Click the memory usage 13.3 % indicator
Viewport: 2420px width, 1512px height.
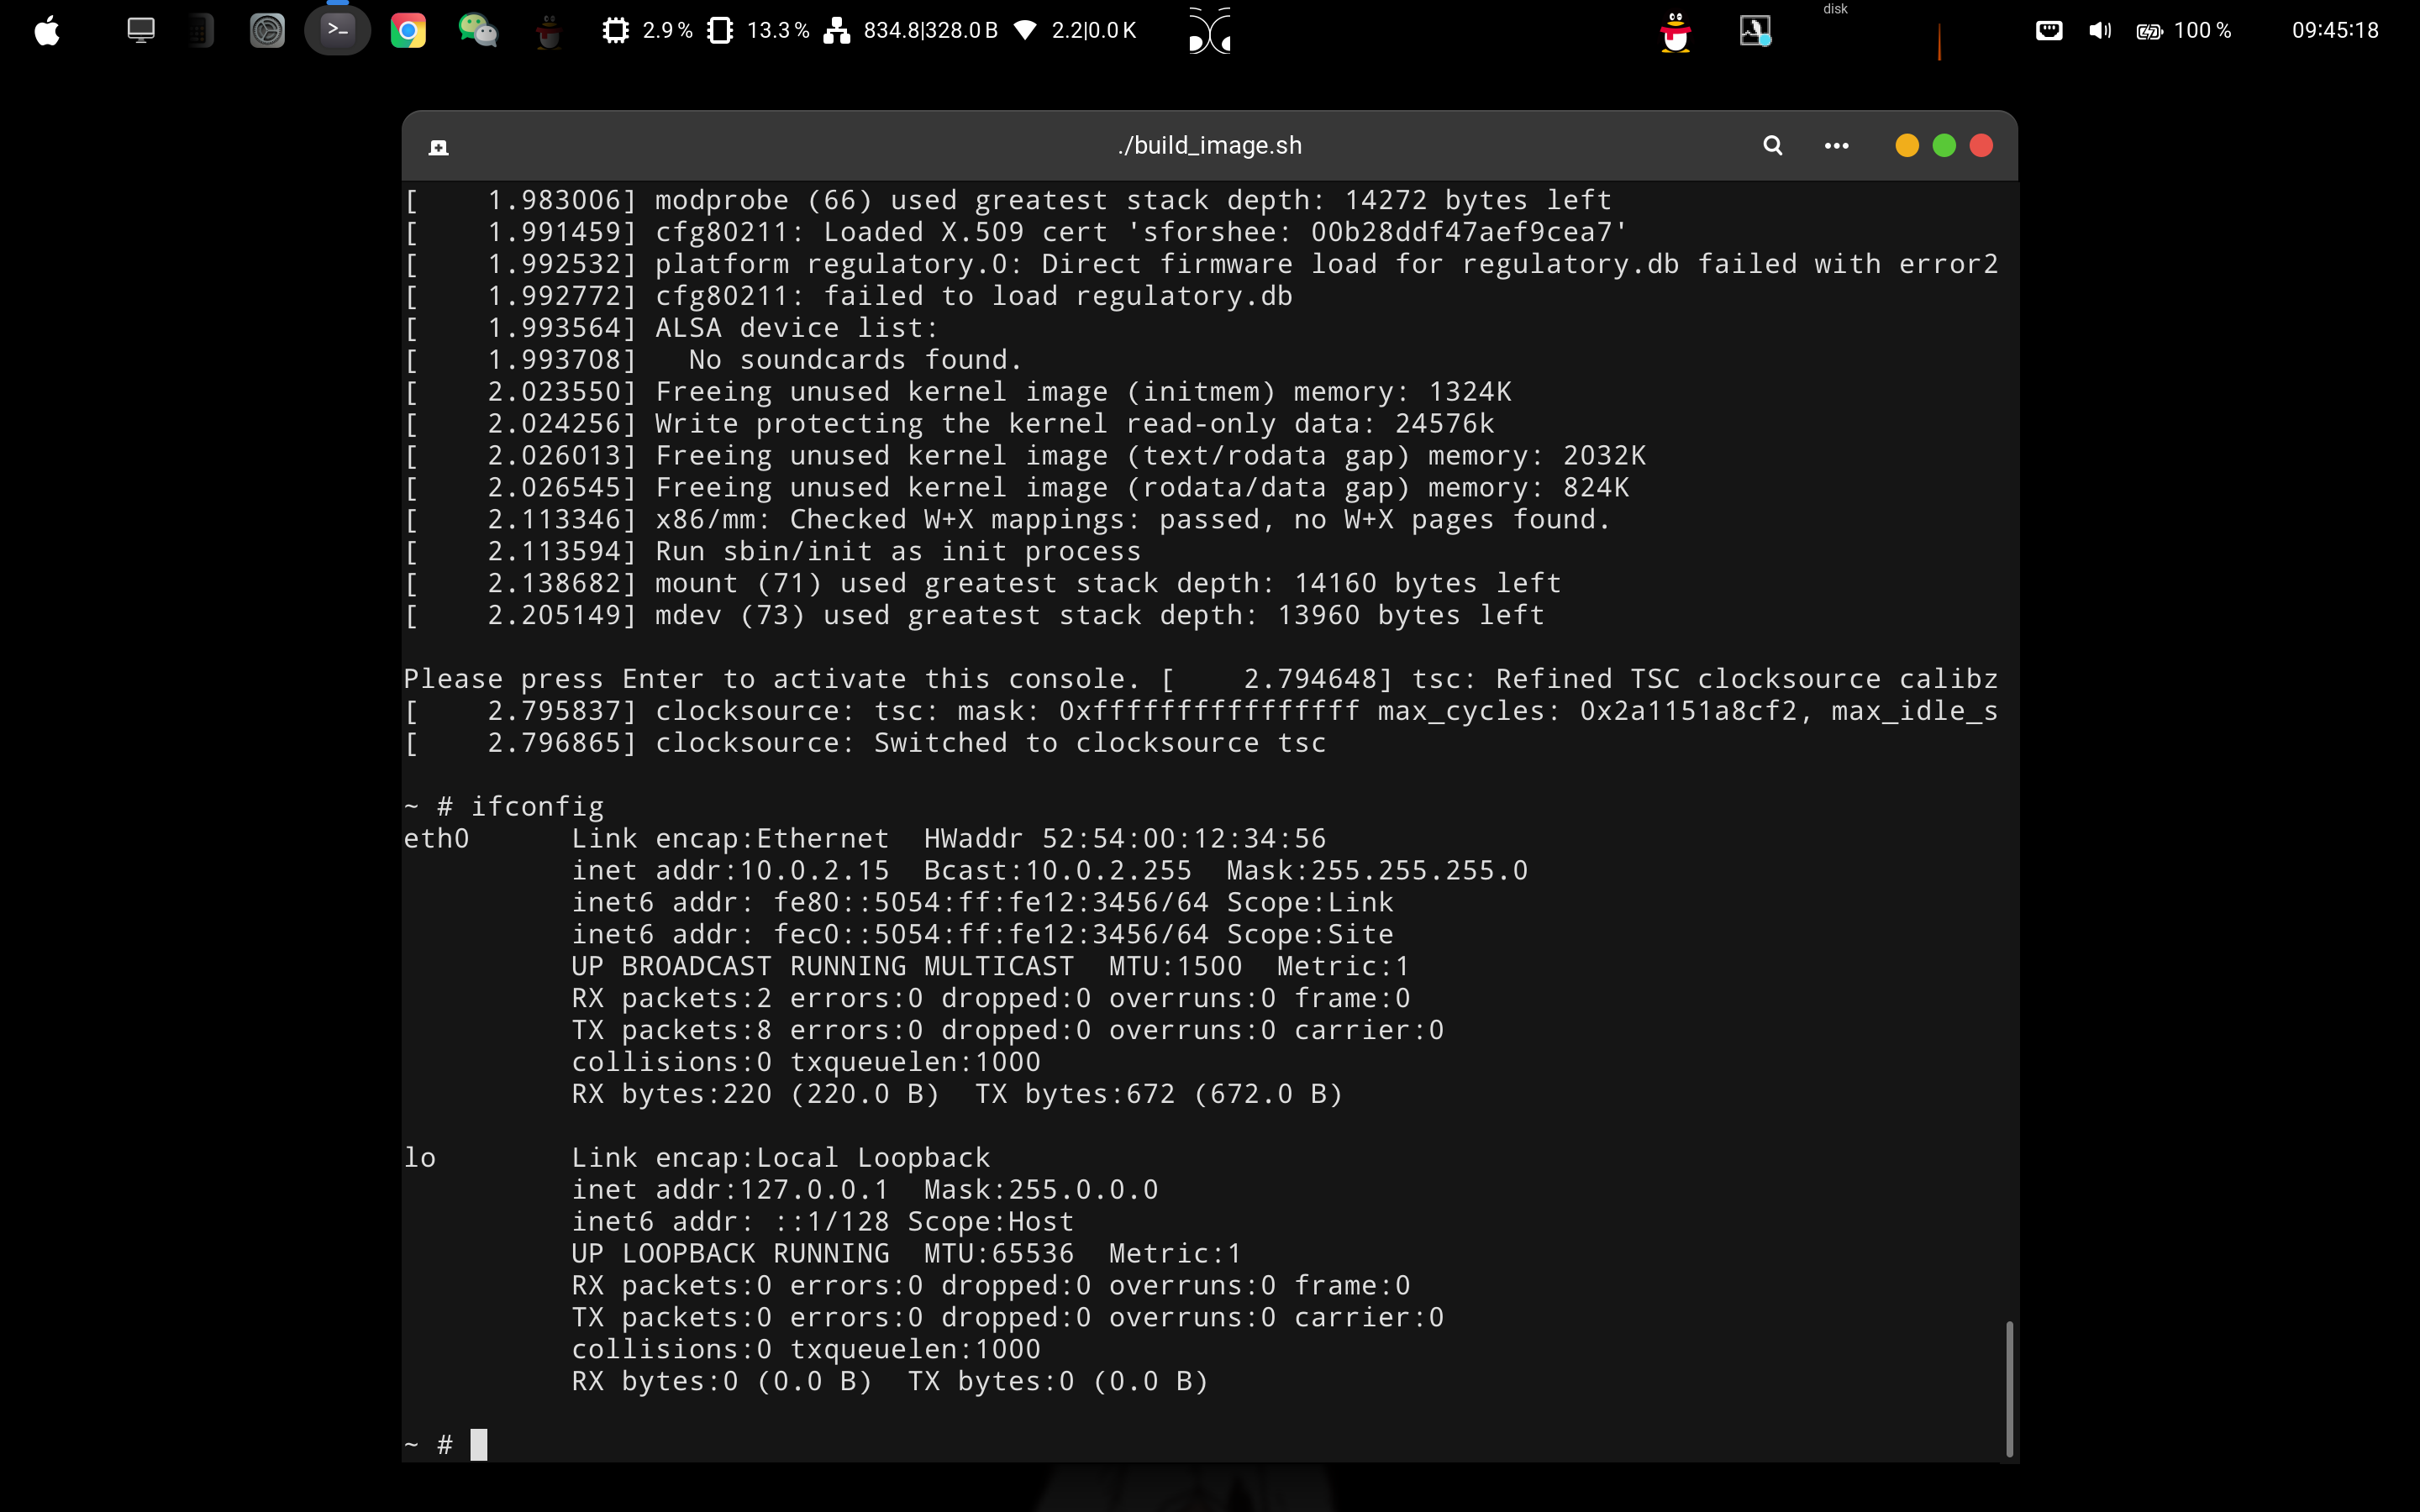pos(758,31)
